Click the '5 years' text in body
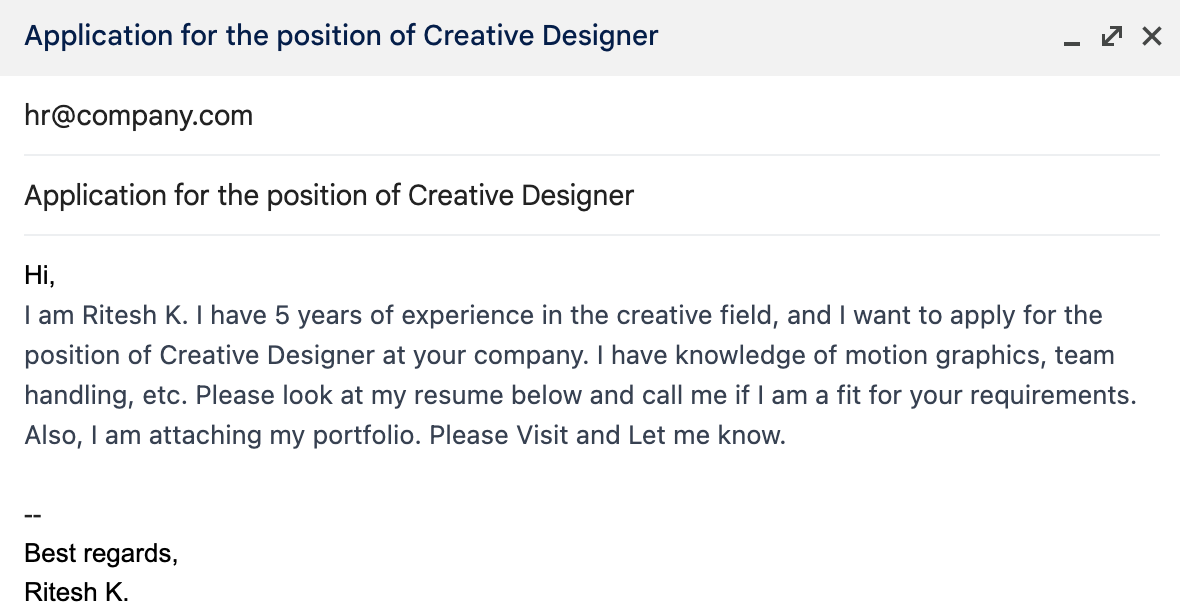This screenshot has width=1180, height=616. click(305, 316)
